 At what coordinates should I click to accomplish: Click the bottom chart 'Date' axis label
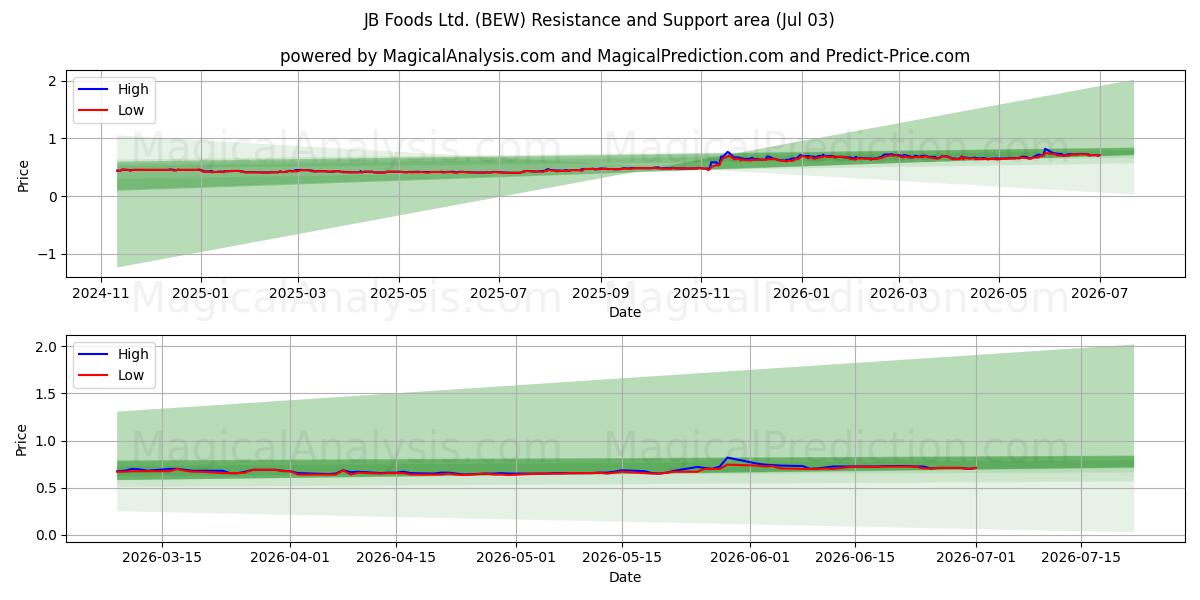coord(625,577)
